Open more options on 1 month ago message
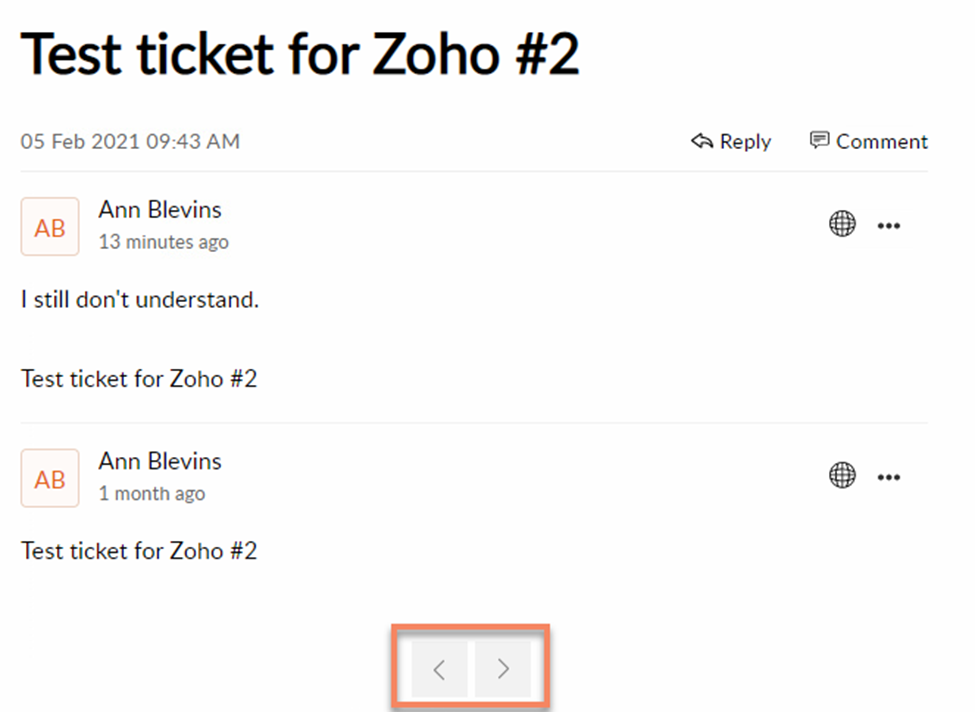 point(889,478)
